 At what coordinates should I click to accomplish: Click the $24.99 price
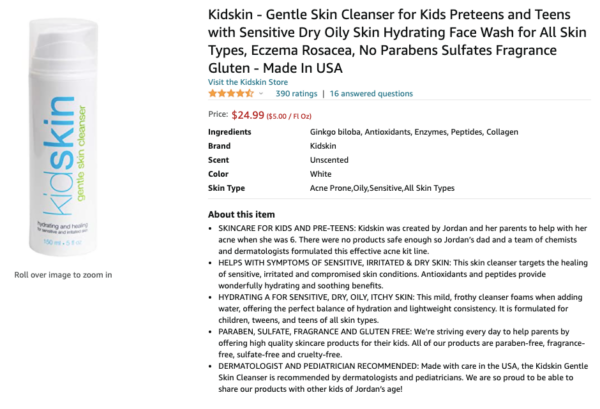[247, 115]
